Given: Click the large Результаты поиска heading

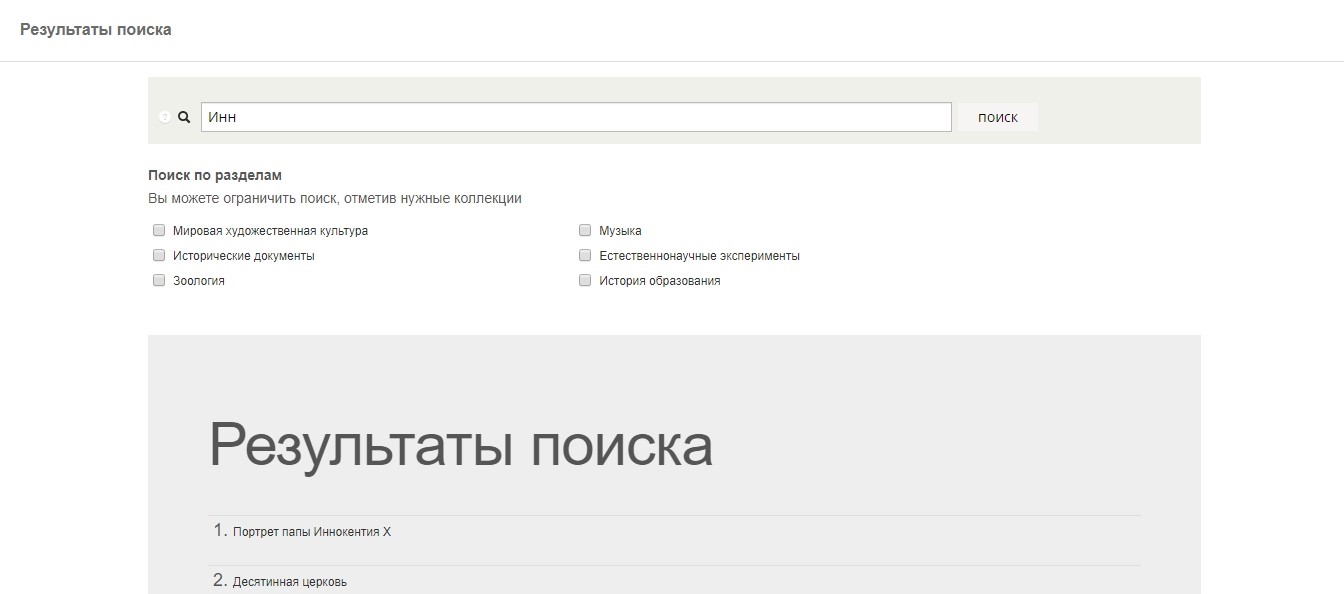Looking at the screenshot, I should pos(461,445).
